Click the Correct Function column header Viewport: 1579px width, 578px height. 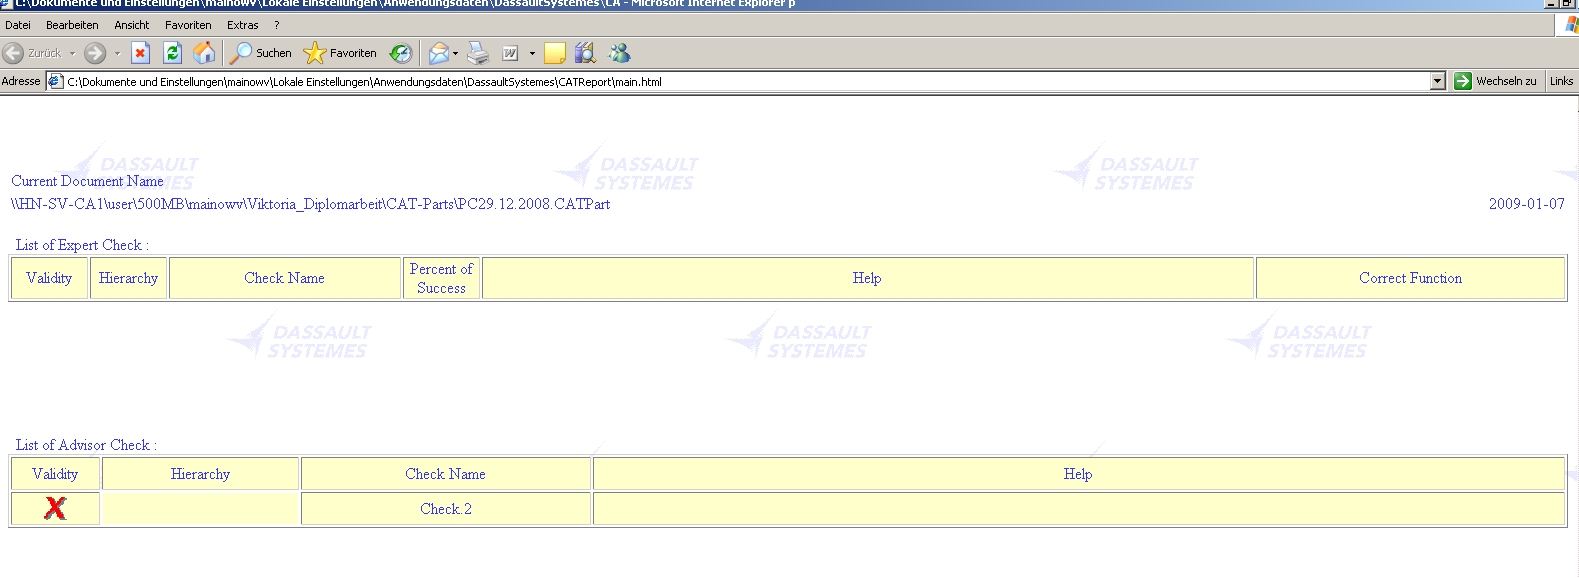1410,278
